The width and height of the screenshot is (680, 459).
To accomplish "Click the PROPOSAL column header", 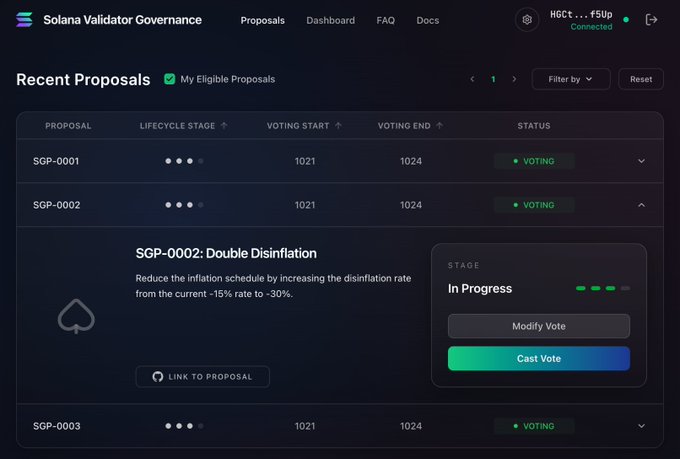I will tap(68, 126).
